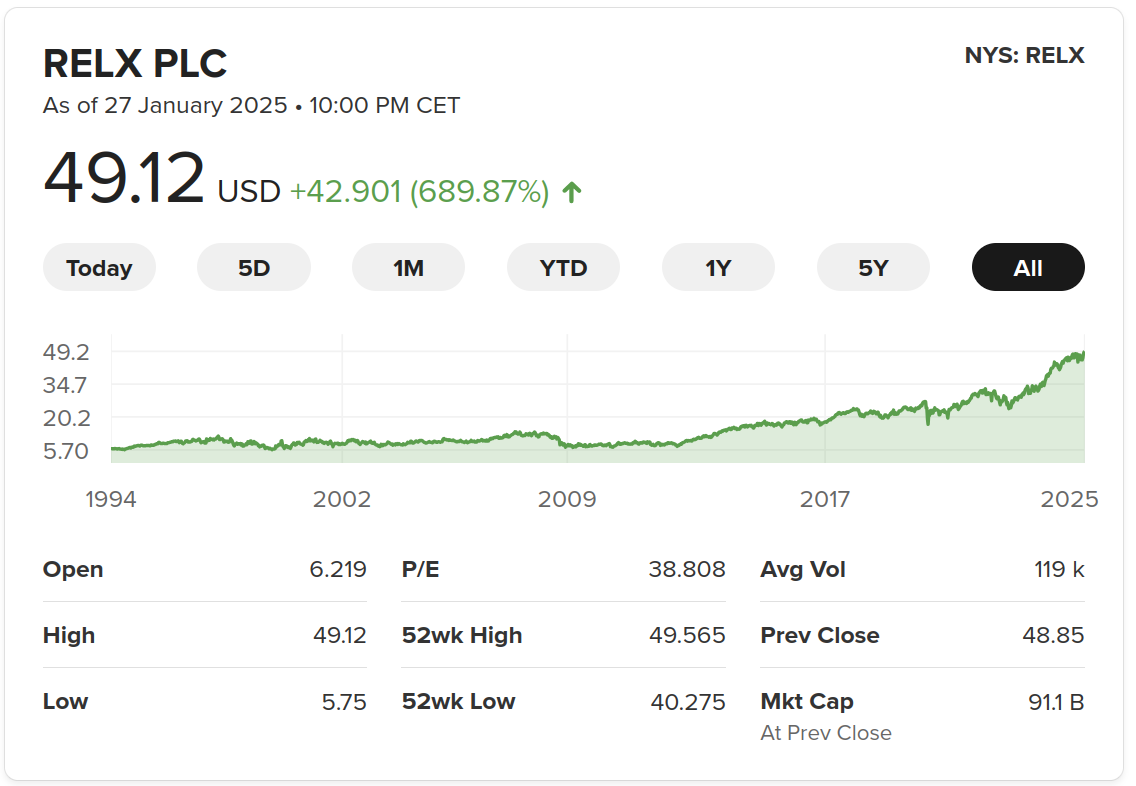1136x786 pixels.
Task: Switch chart to 5D range
Action: tap(254, 268)
